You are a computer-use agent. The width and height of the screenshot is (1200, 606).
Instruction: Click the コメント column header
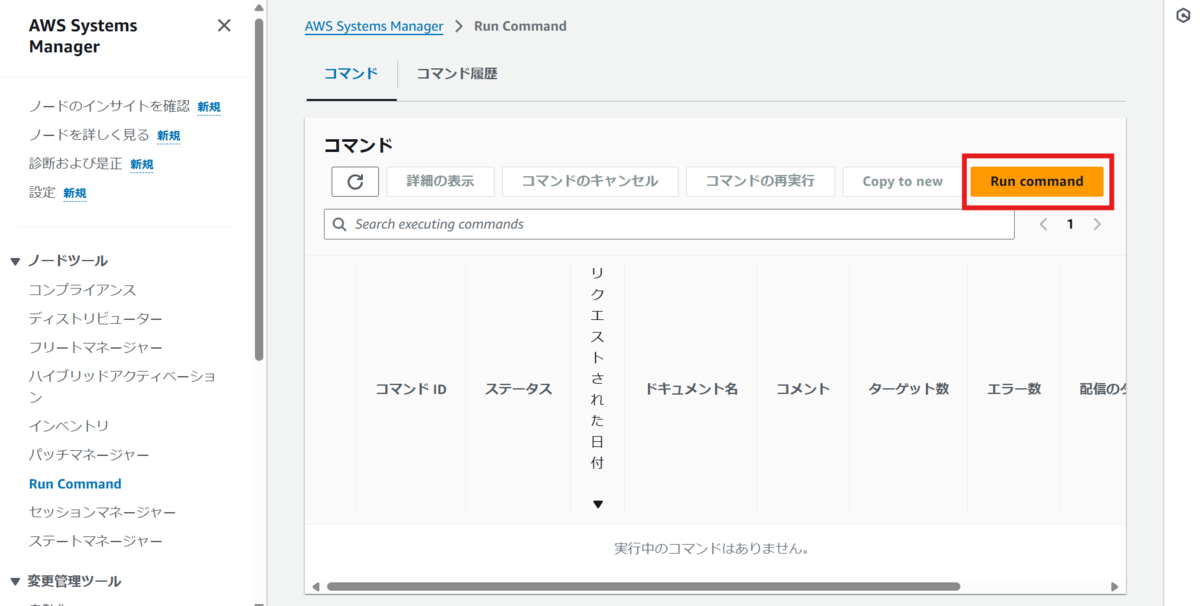click(803, 389)
